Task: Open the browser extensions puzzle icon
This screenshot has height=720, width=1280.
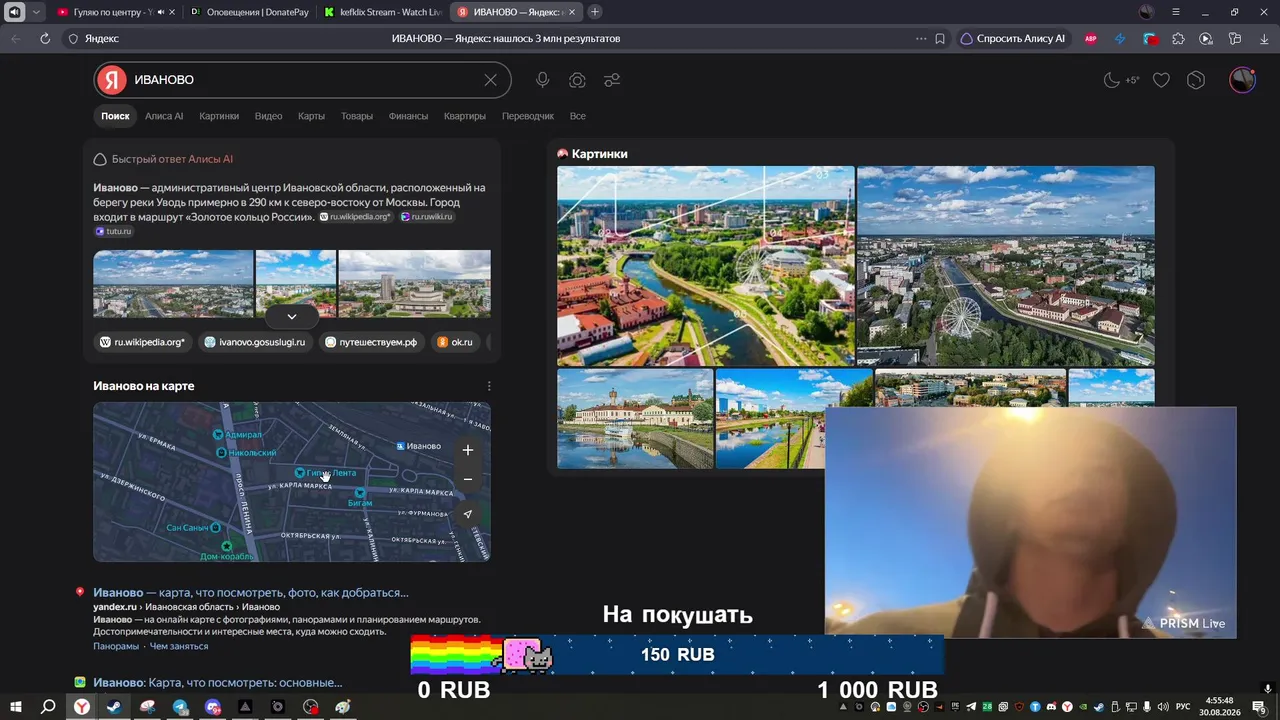Action: coord(1178,39)
